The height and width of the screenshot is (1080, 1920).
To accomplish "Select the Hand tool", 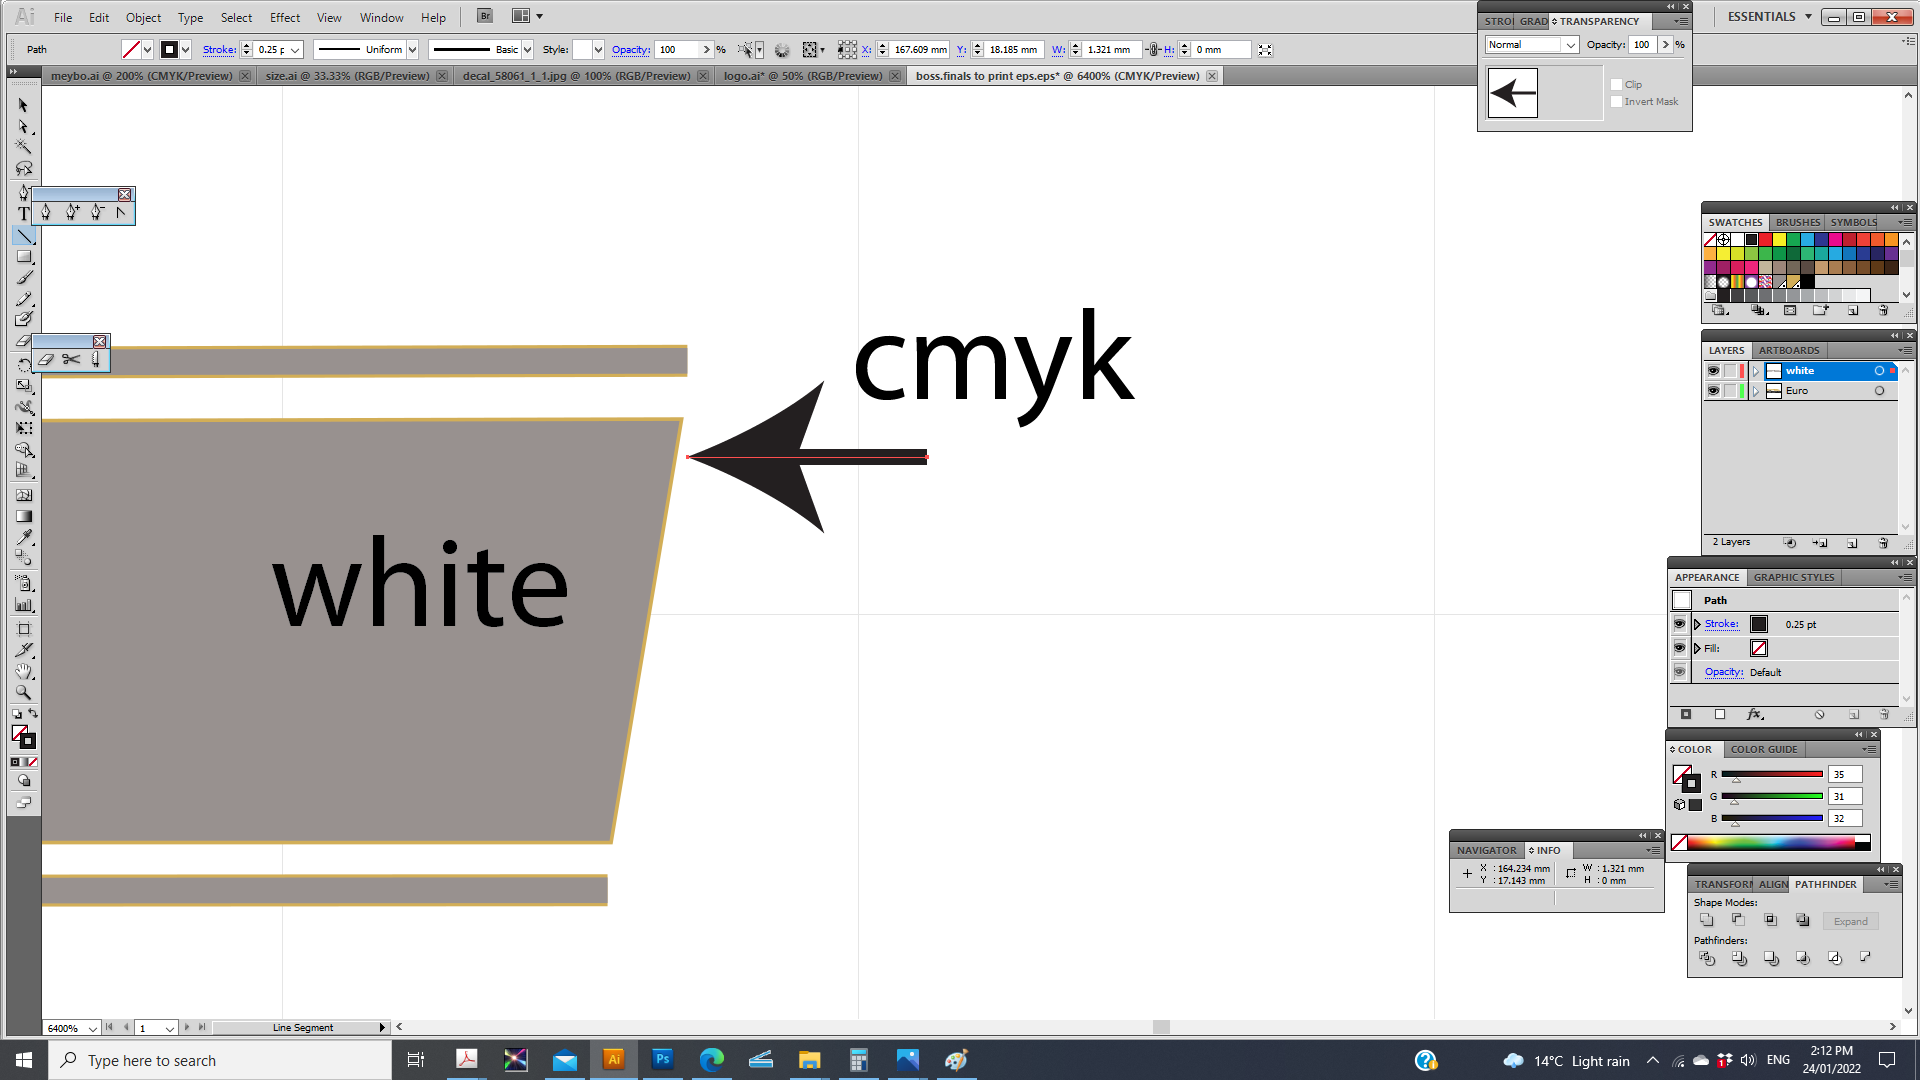I will point(24,671).
